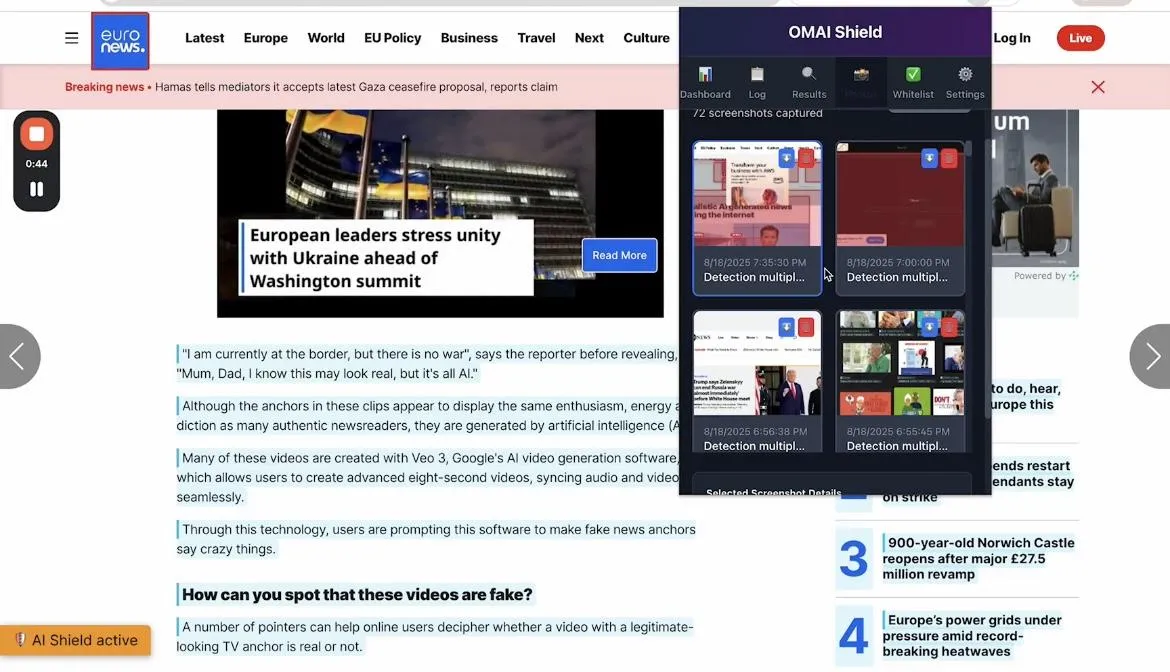Go to the Travel section
Image resolution: width=1170 pixels, height=672 pixels.
tap(536, 38)
